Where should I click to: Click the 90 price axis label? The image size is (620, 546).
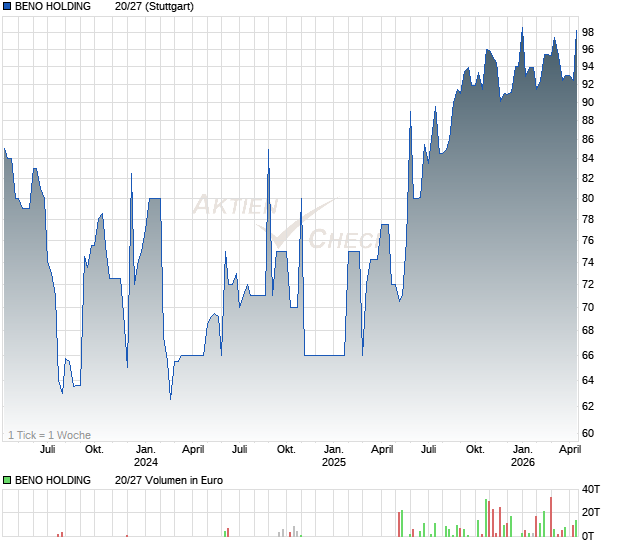[588, 102]
